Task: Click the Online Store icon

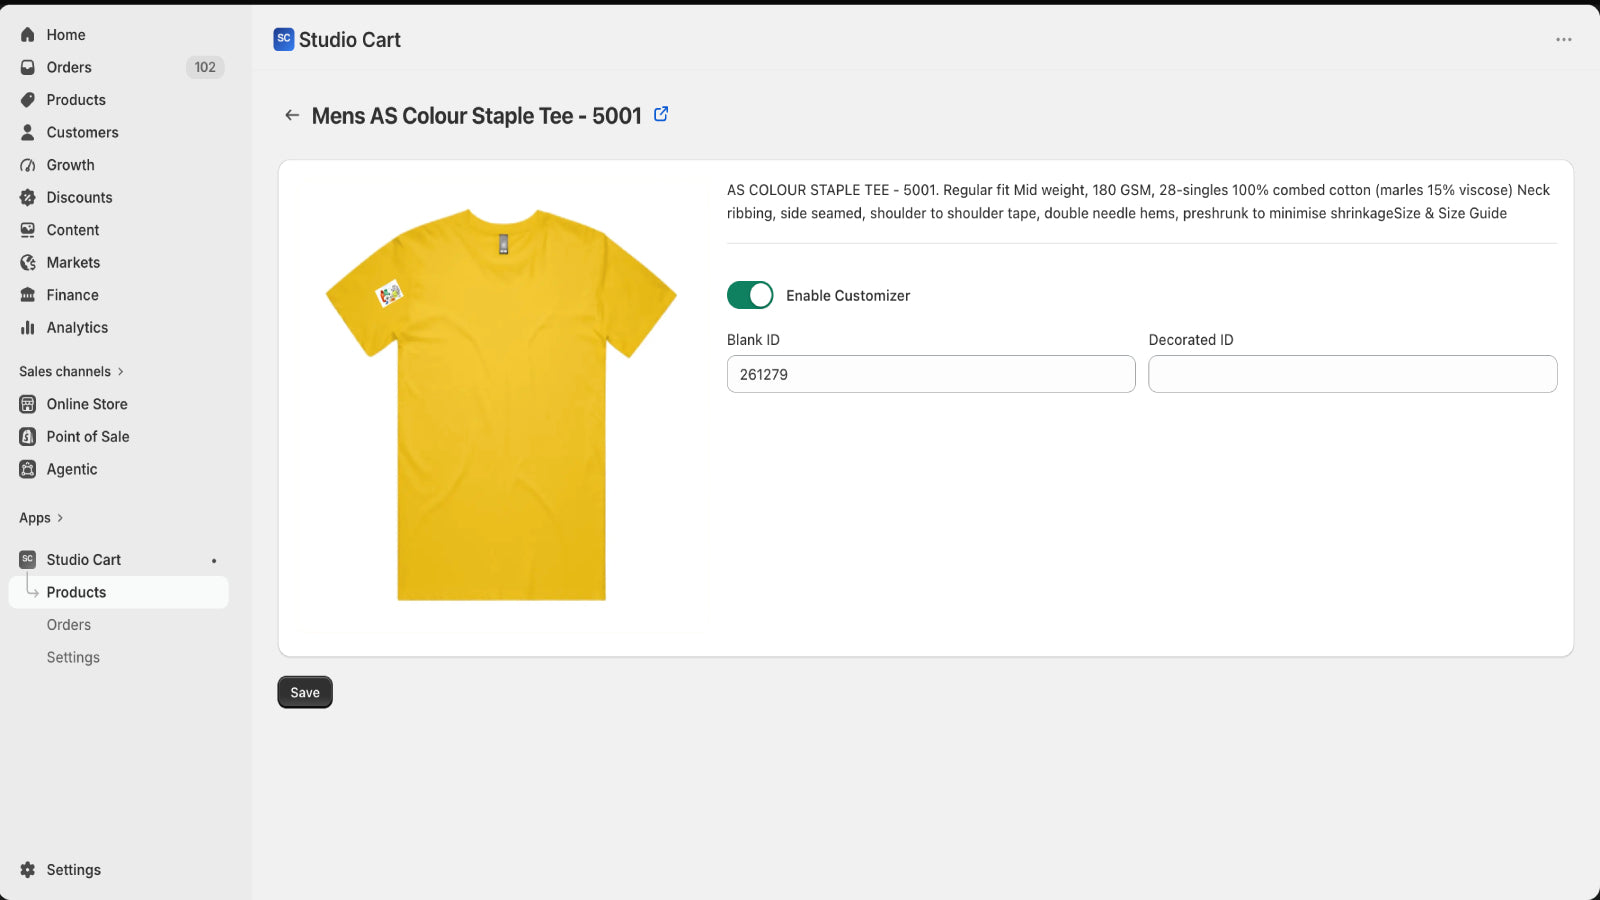Action: pos(28,404)
